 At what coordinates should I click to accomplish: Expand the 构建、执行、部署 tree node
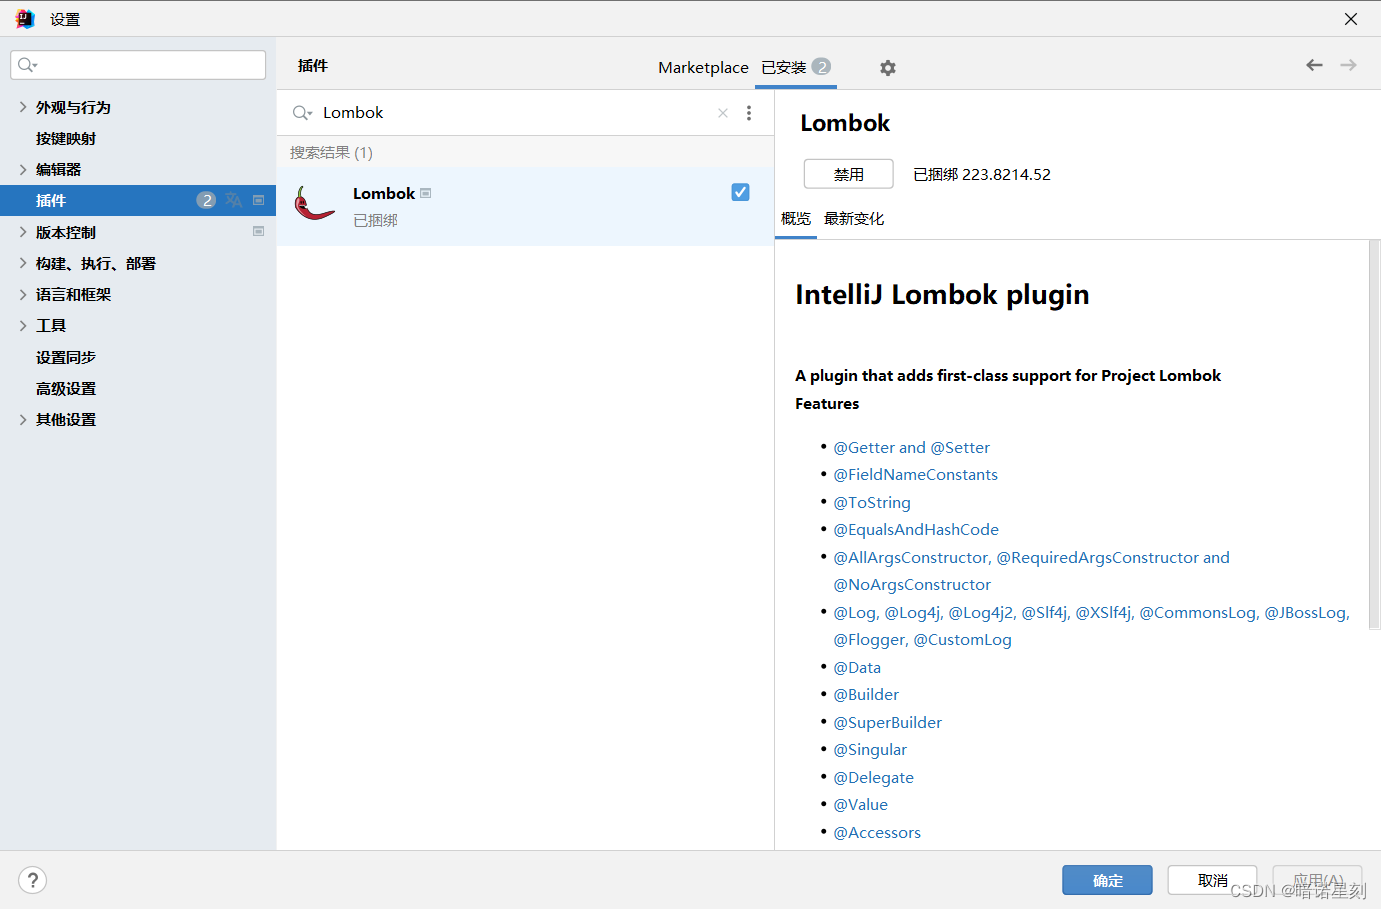(23, 263)
